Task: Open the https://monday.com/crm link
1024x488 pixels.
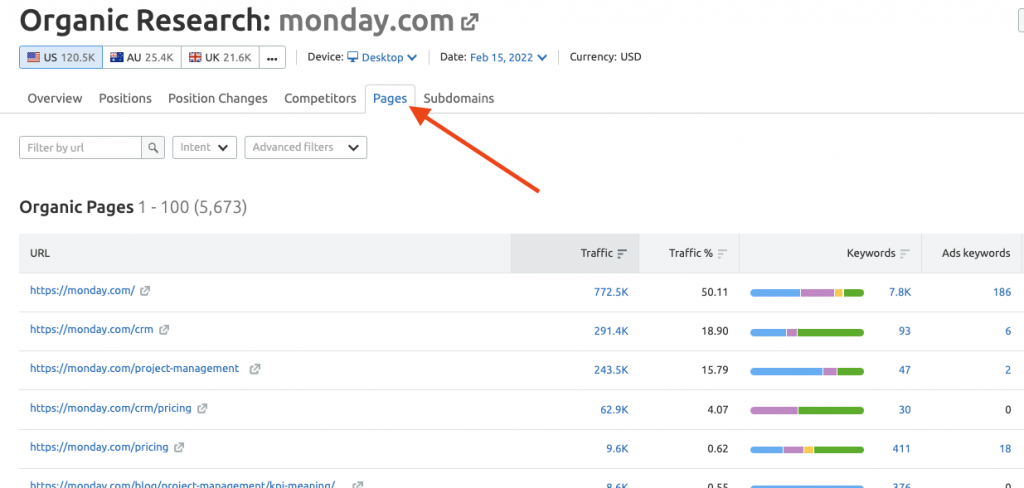Action: [x=91, y=330]
